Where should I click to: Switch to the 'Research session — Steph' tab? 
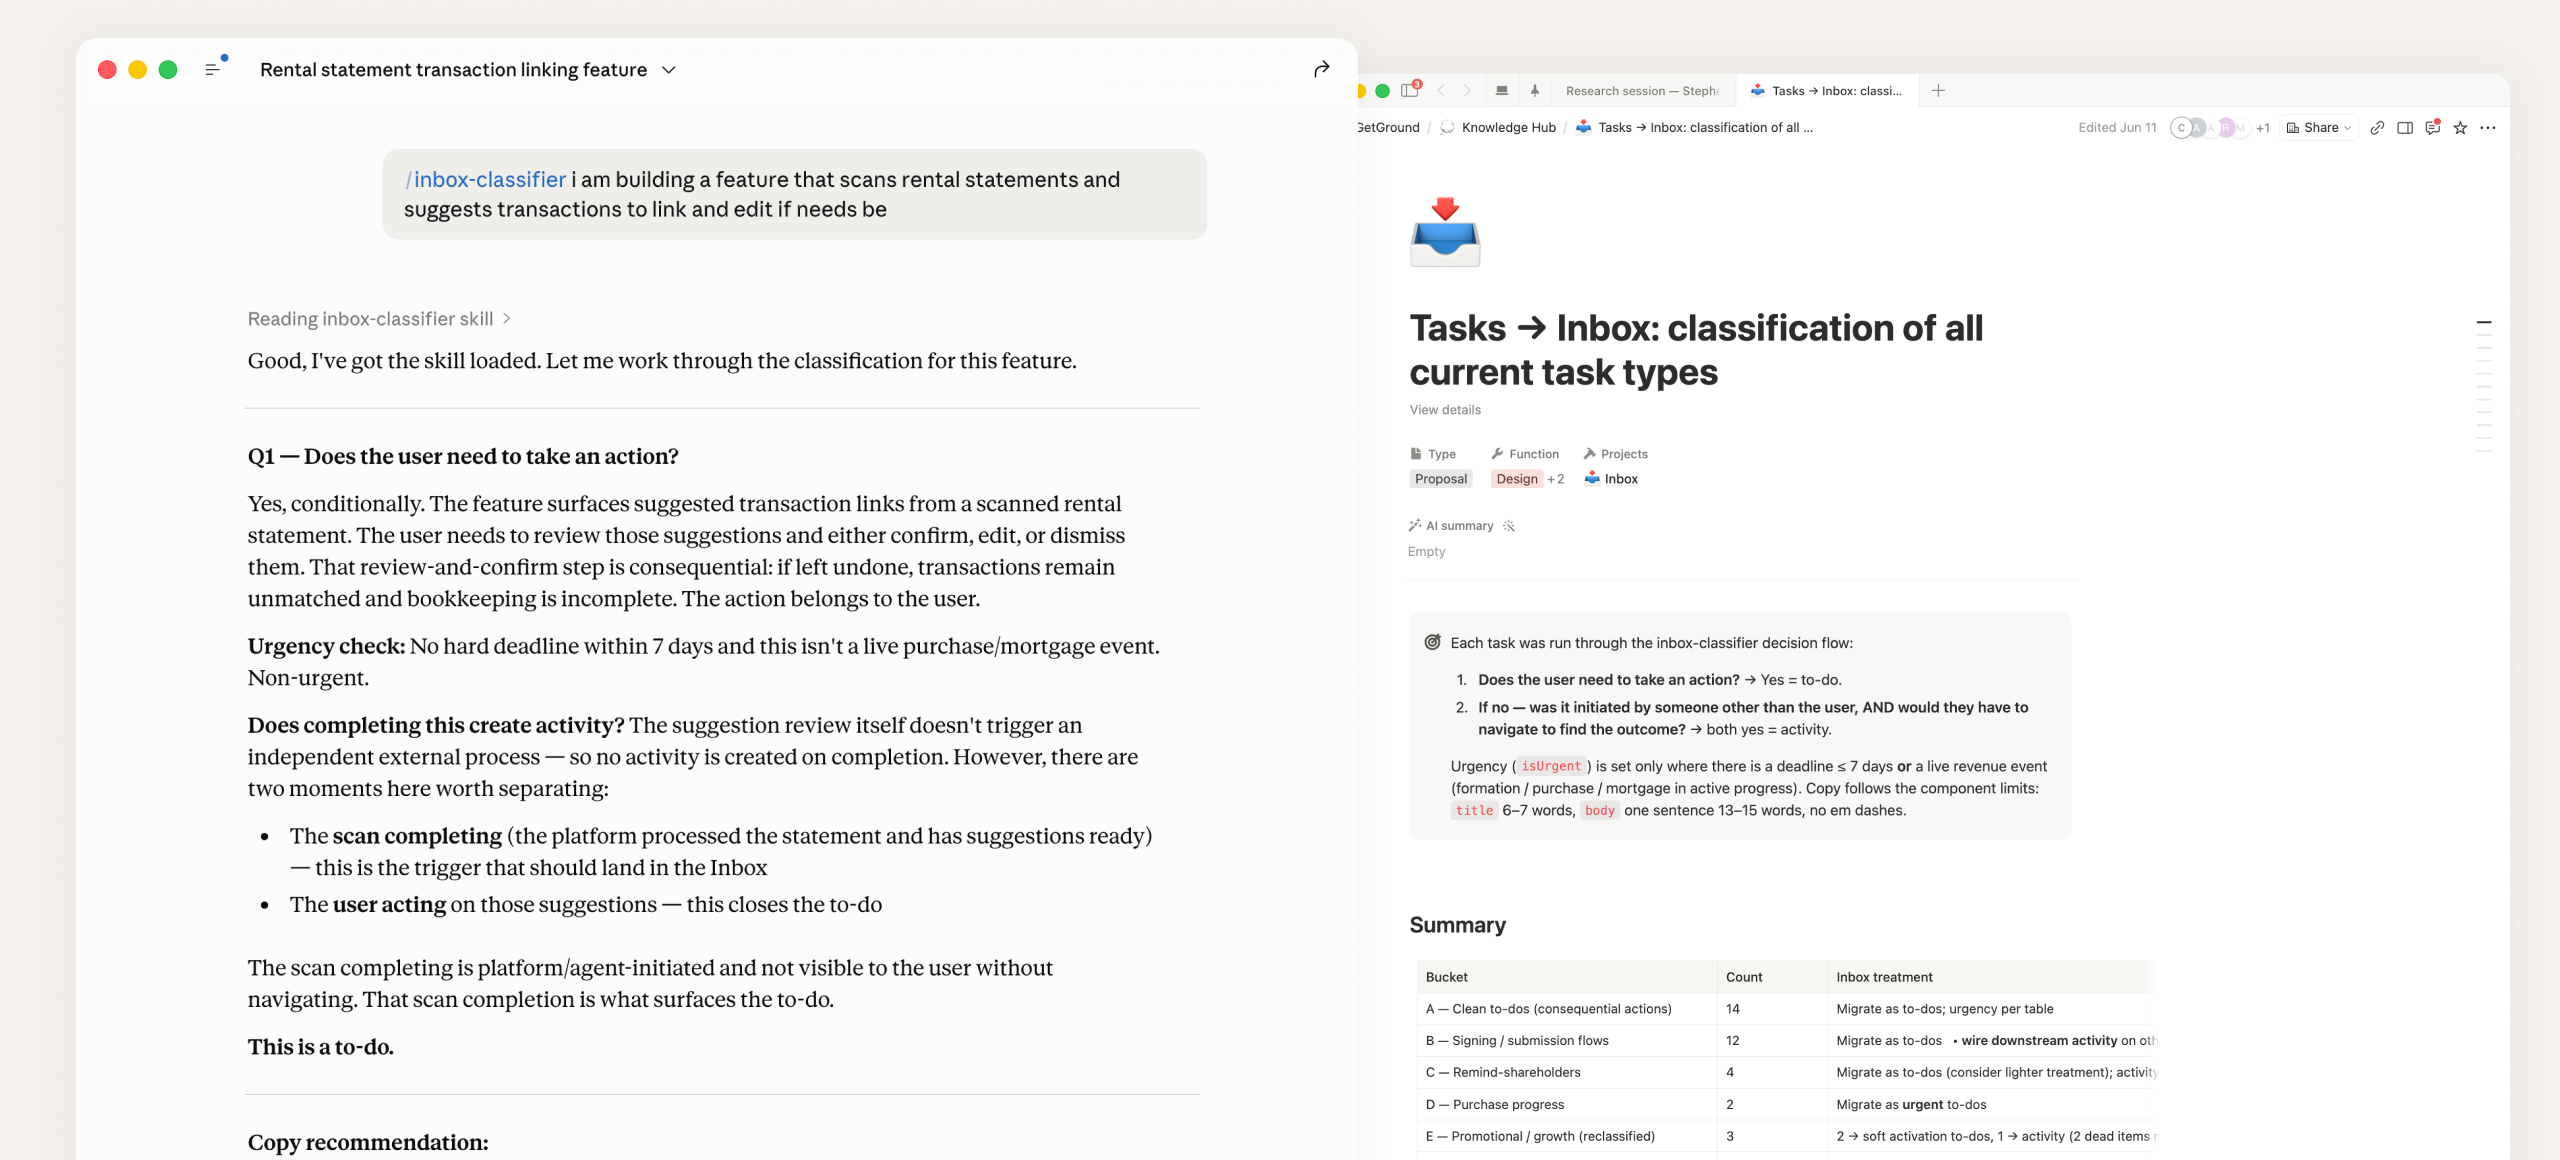(1642, 91)
